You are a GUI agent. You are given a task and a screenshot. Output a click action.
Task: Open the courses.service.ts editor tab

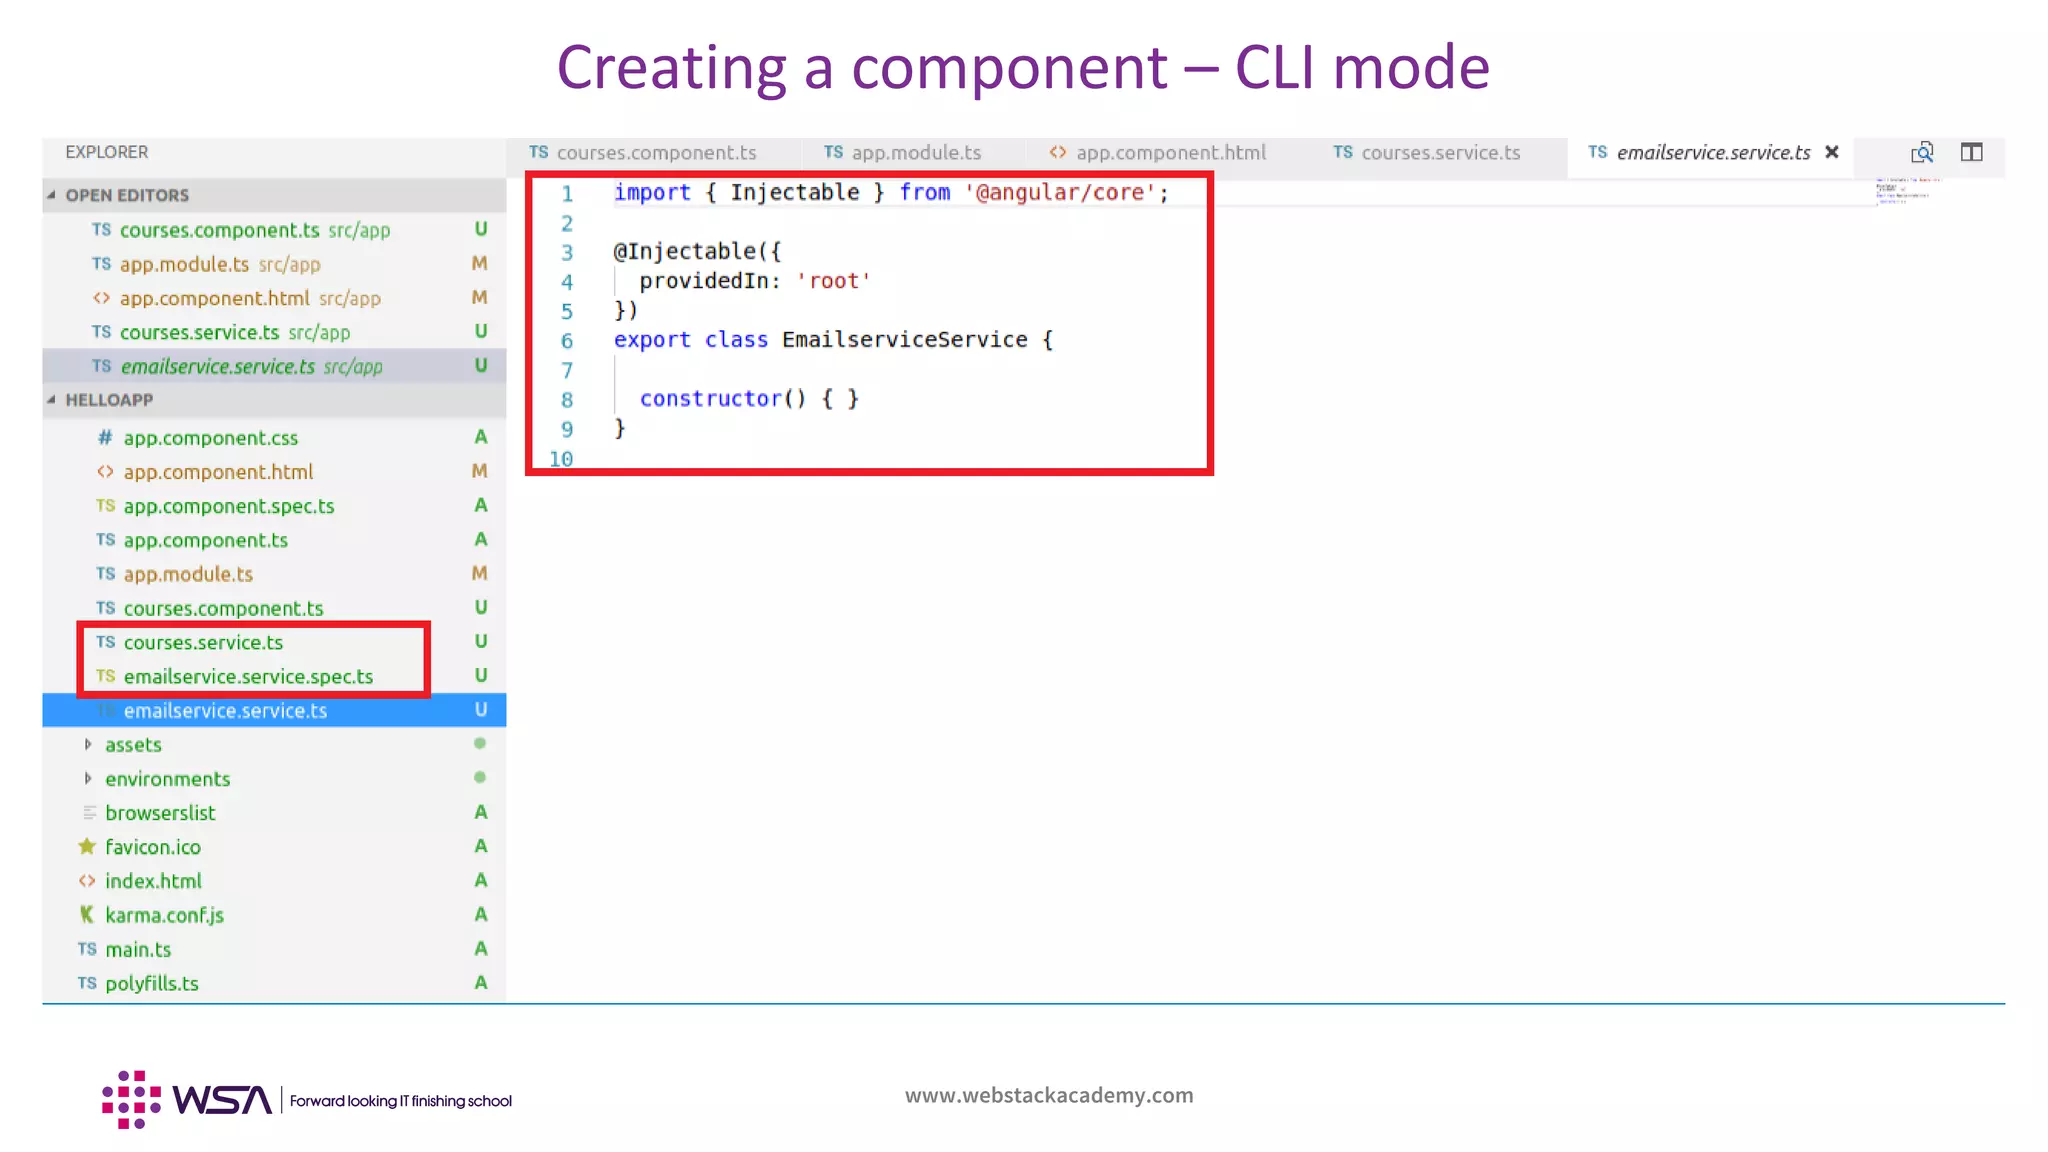coord(1439,153)
